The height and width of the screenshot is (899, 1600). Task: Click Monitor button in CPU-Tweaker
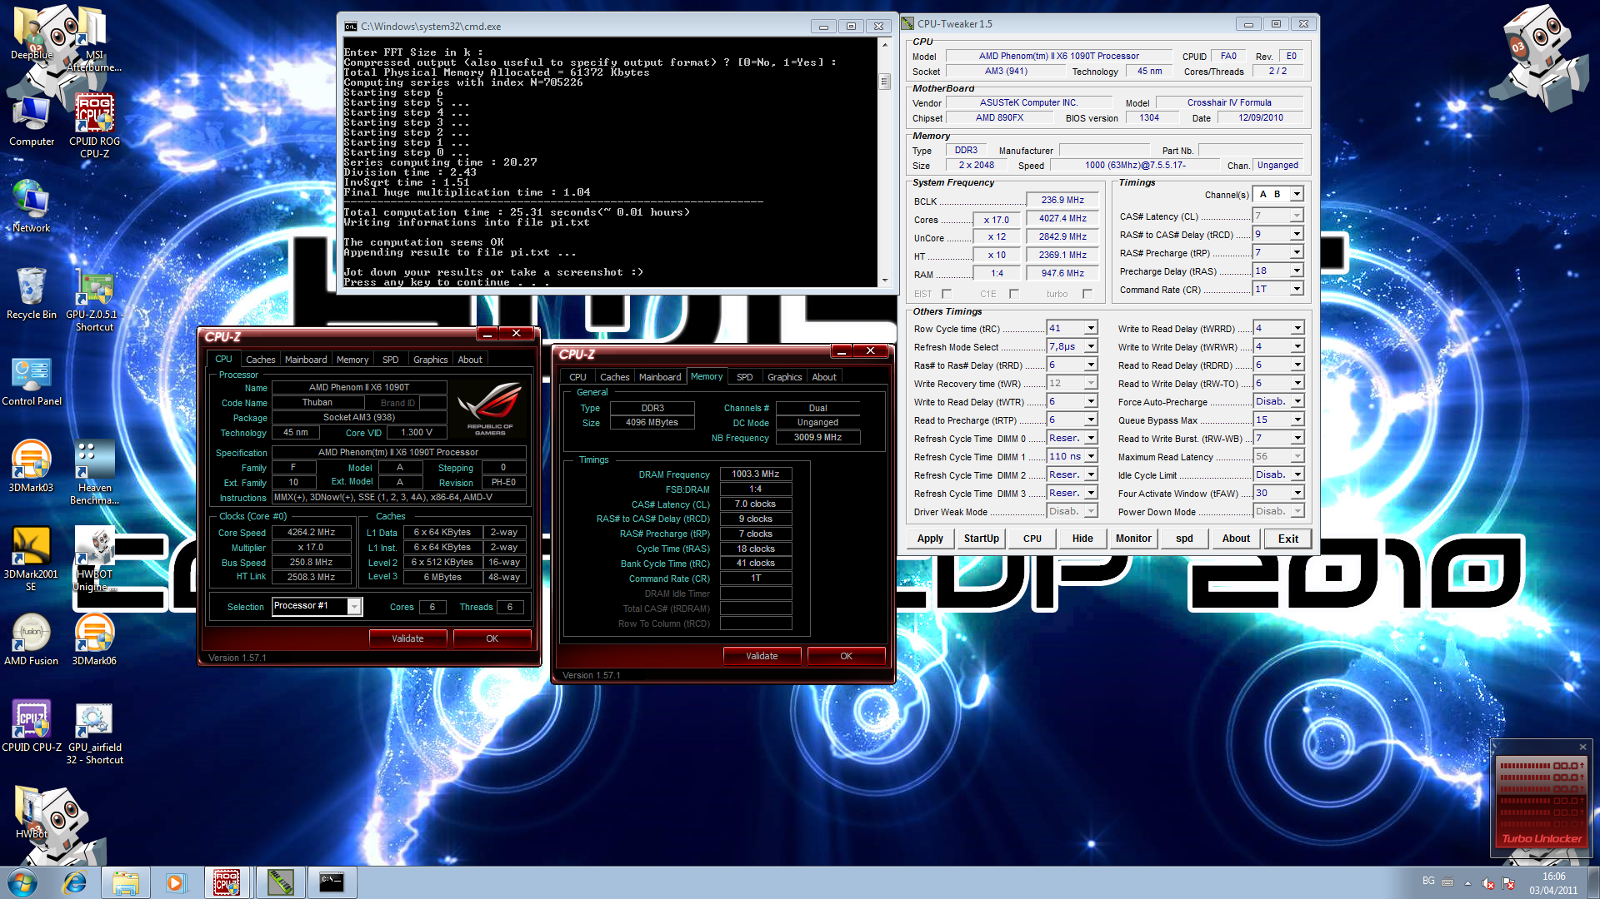click(x=1133, y=538)
